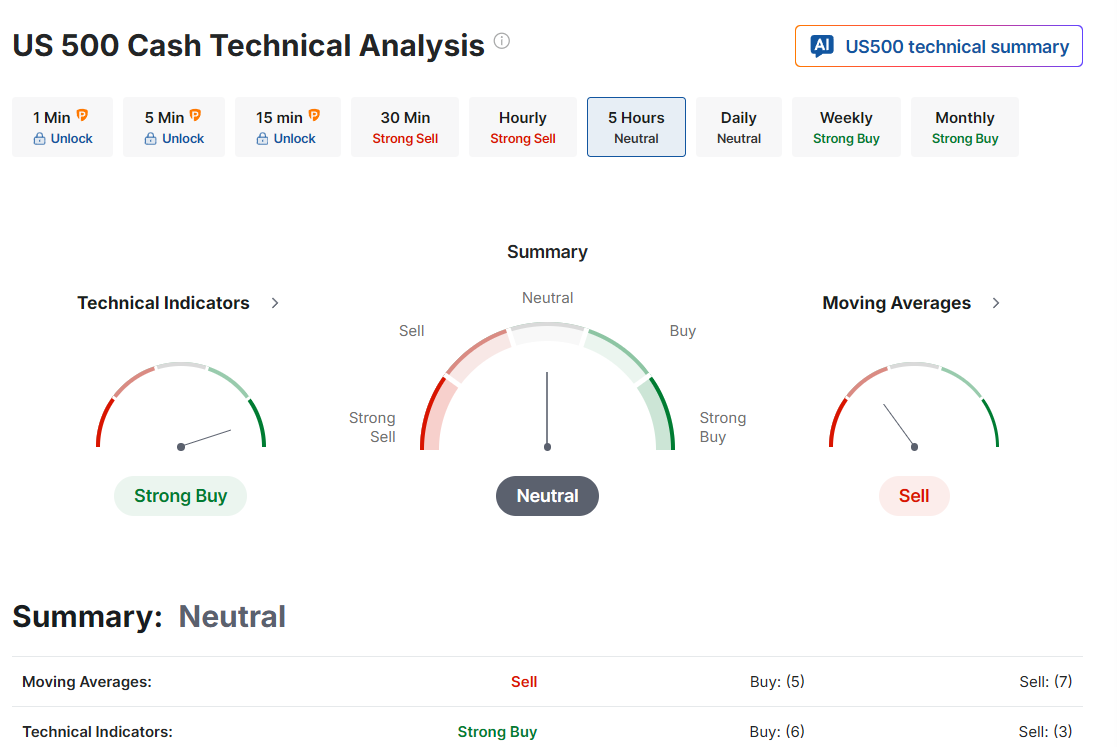Click the Unlock link under 15 min
This screenshot has width=1117, height=747.
point(294,139)
